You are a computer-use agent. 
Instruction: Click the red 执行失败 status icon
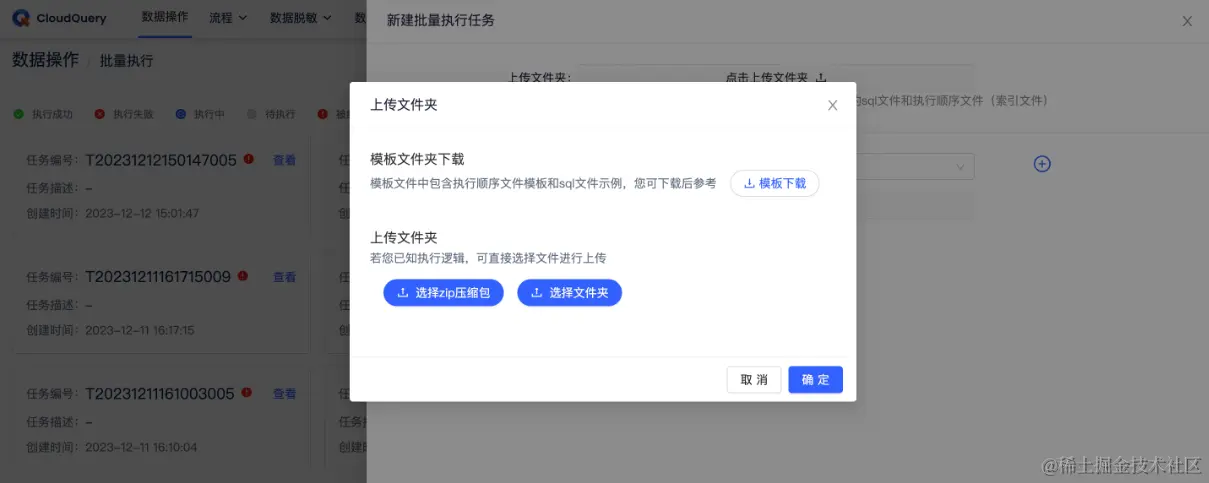tap(99, 114)
